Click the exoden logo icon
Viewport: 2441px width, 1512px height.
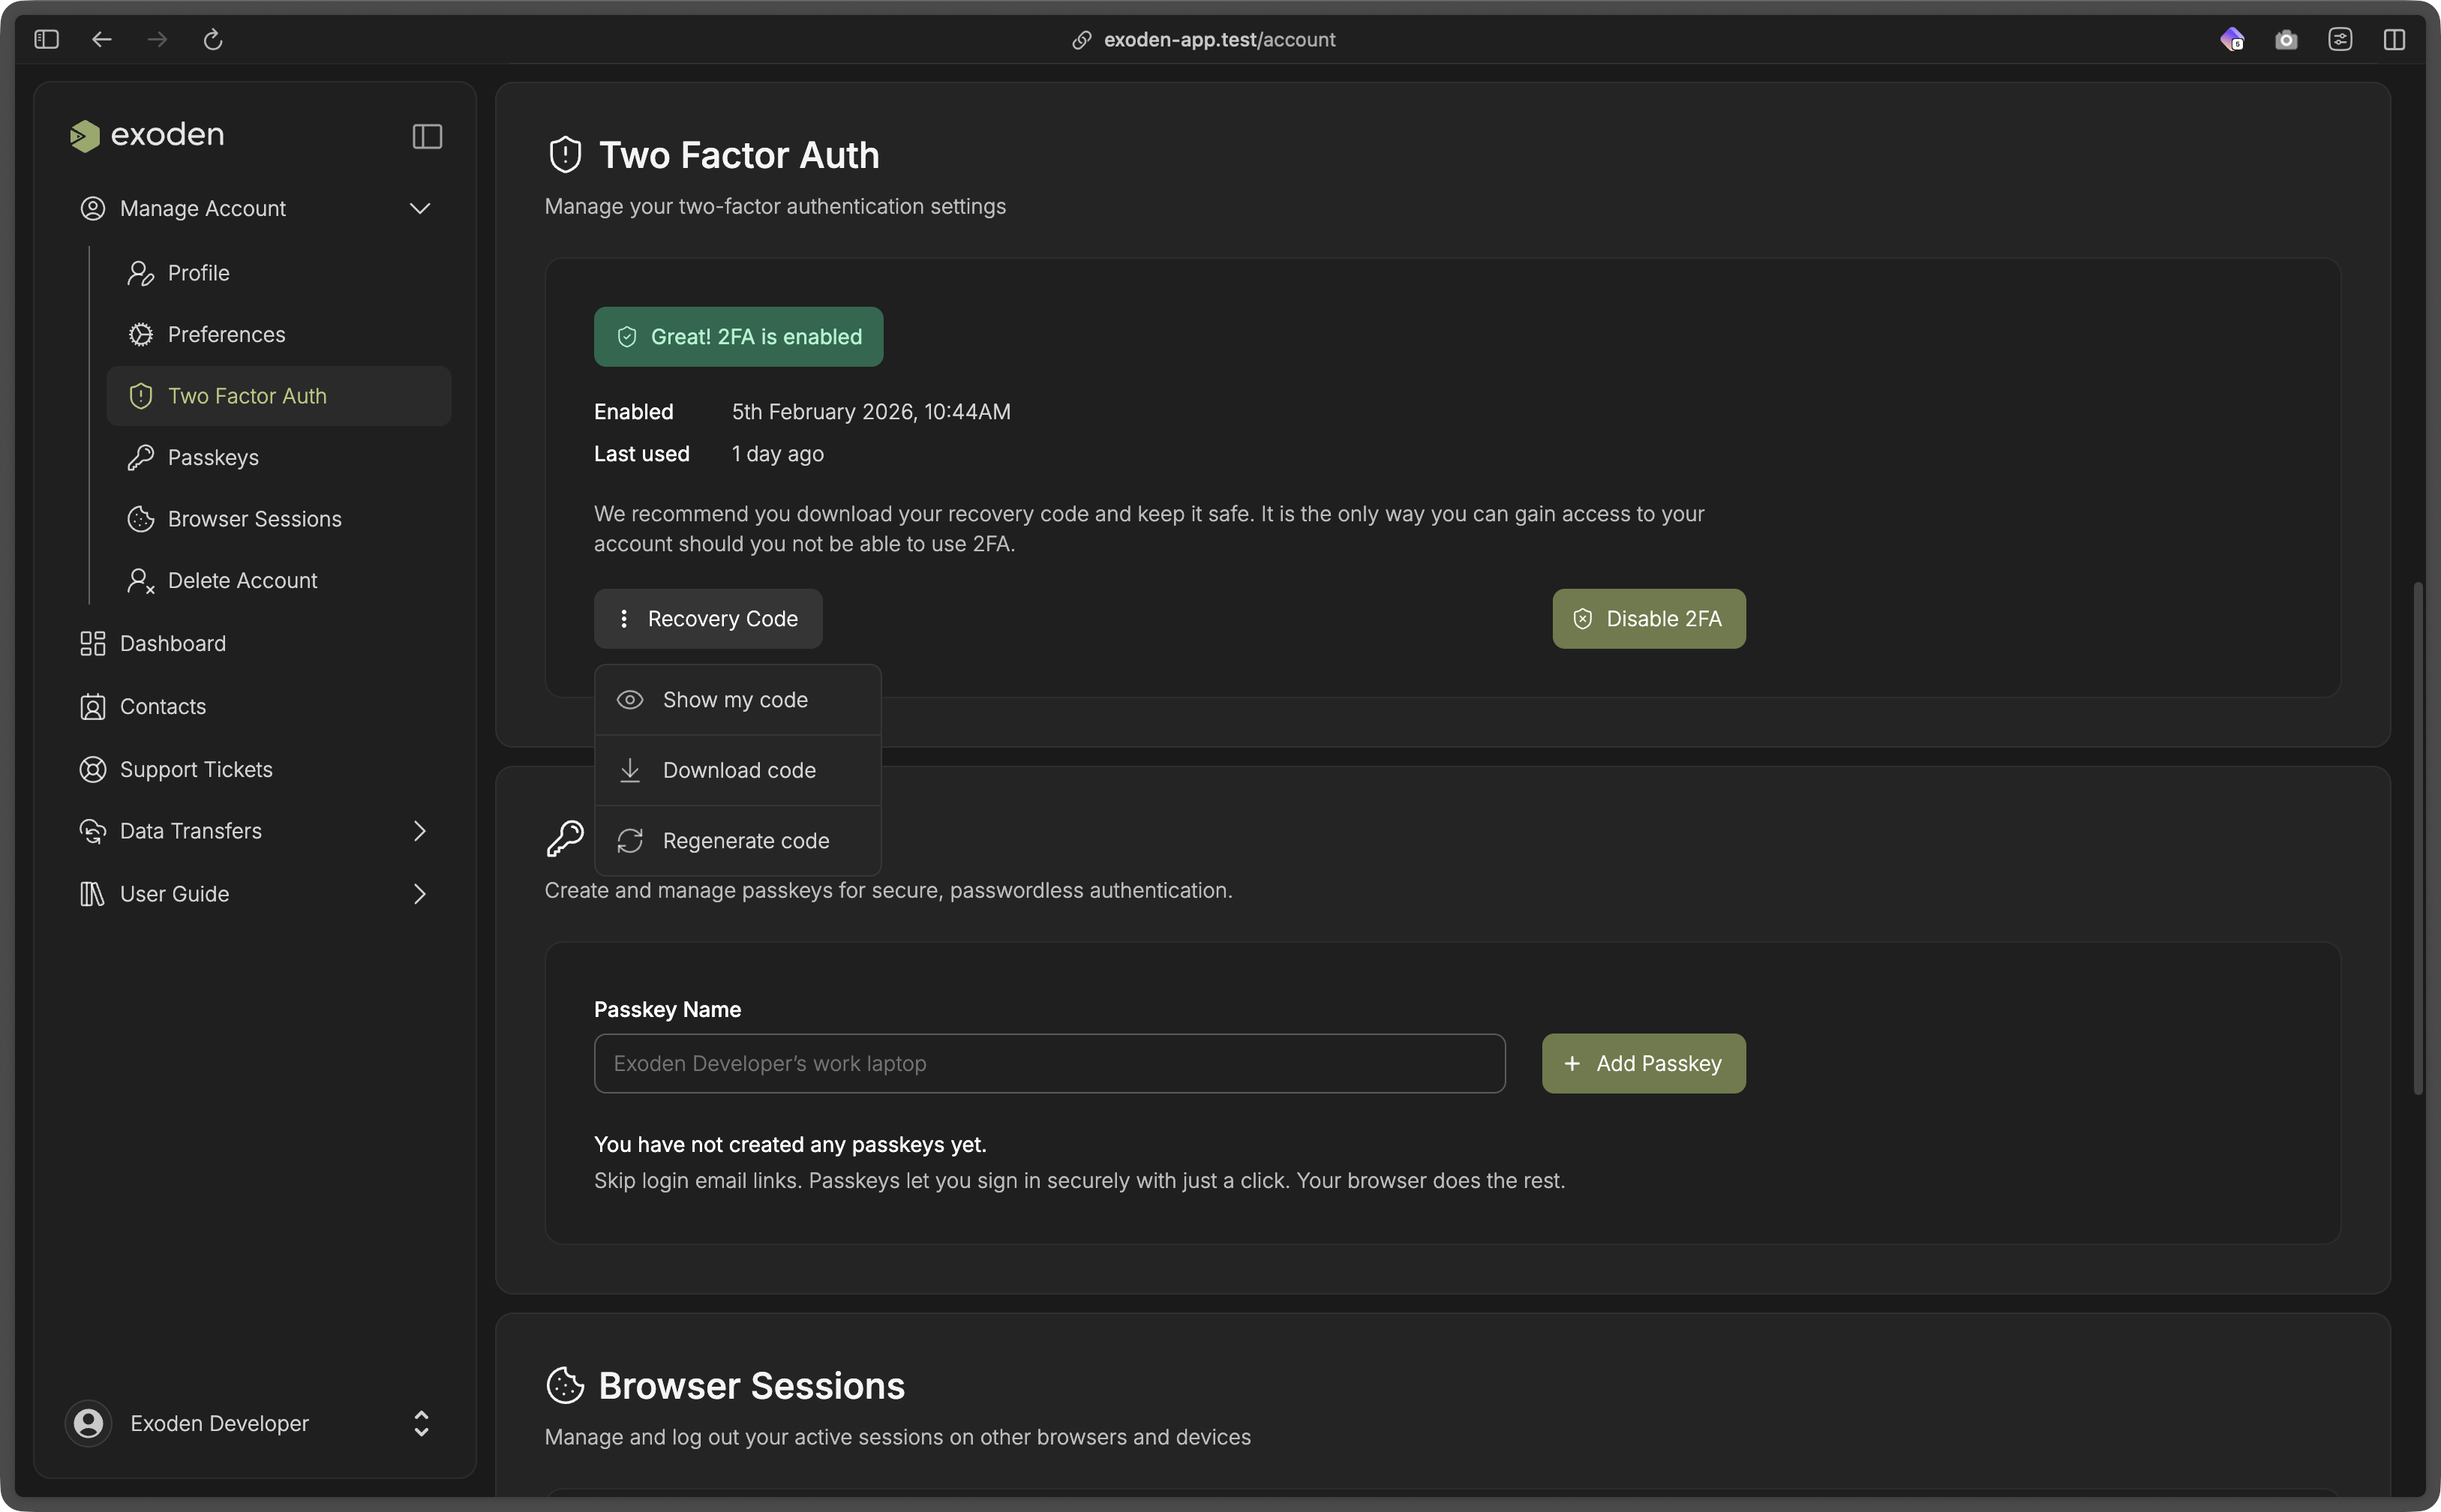pos(85,136)
